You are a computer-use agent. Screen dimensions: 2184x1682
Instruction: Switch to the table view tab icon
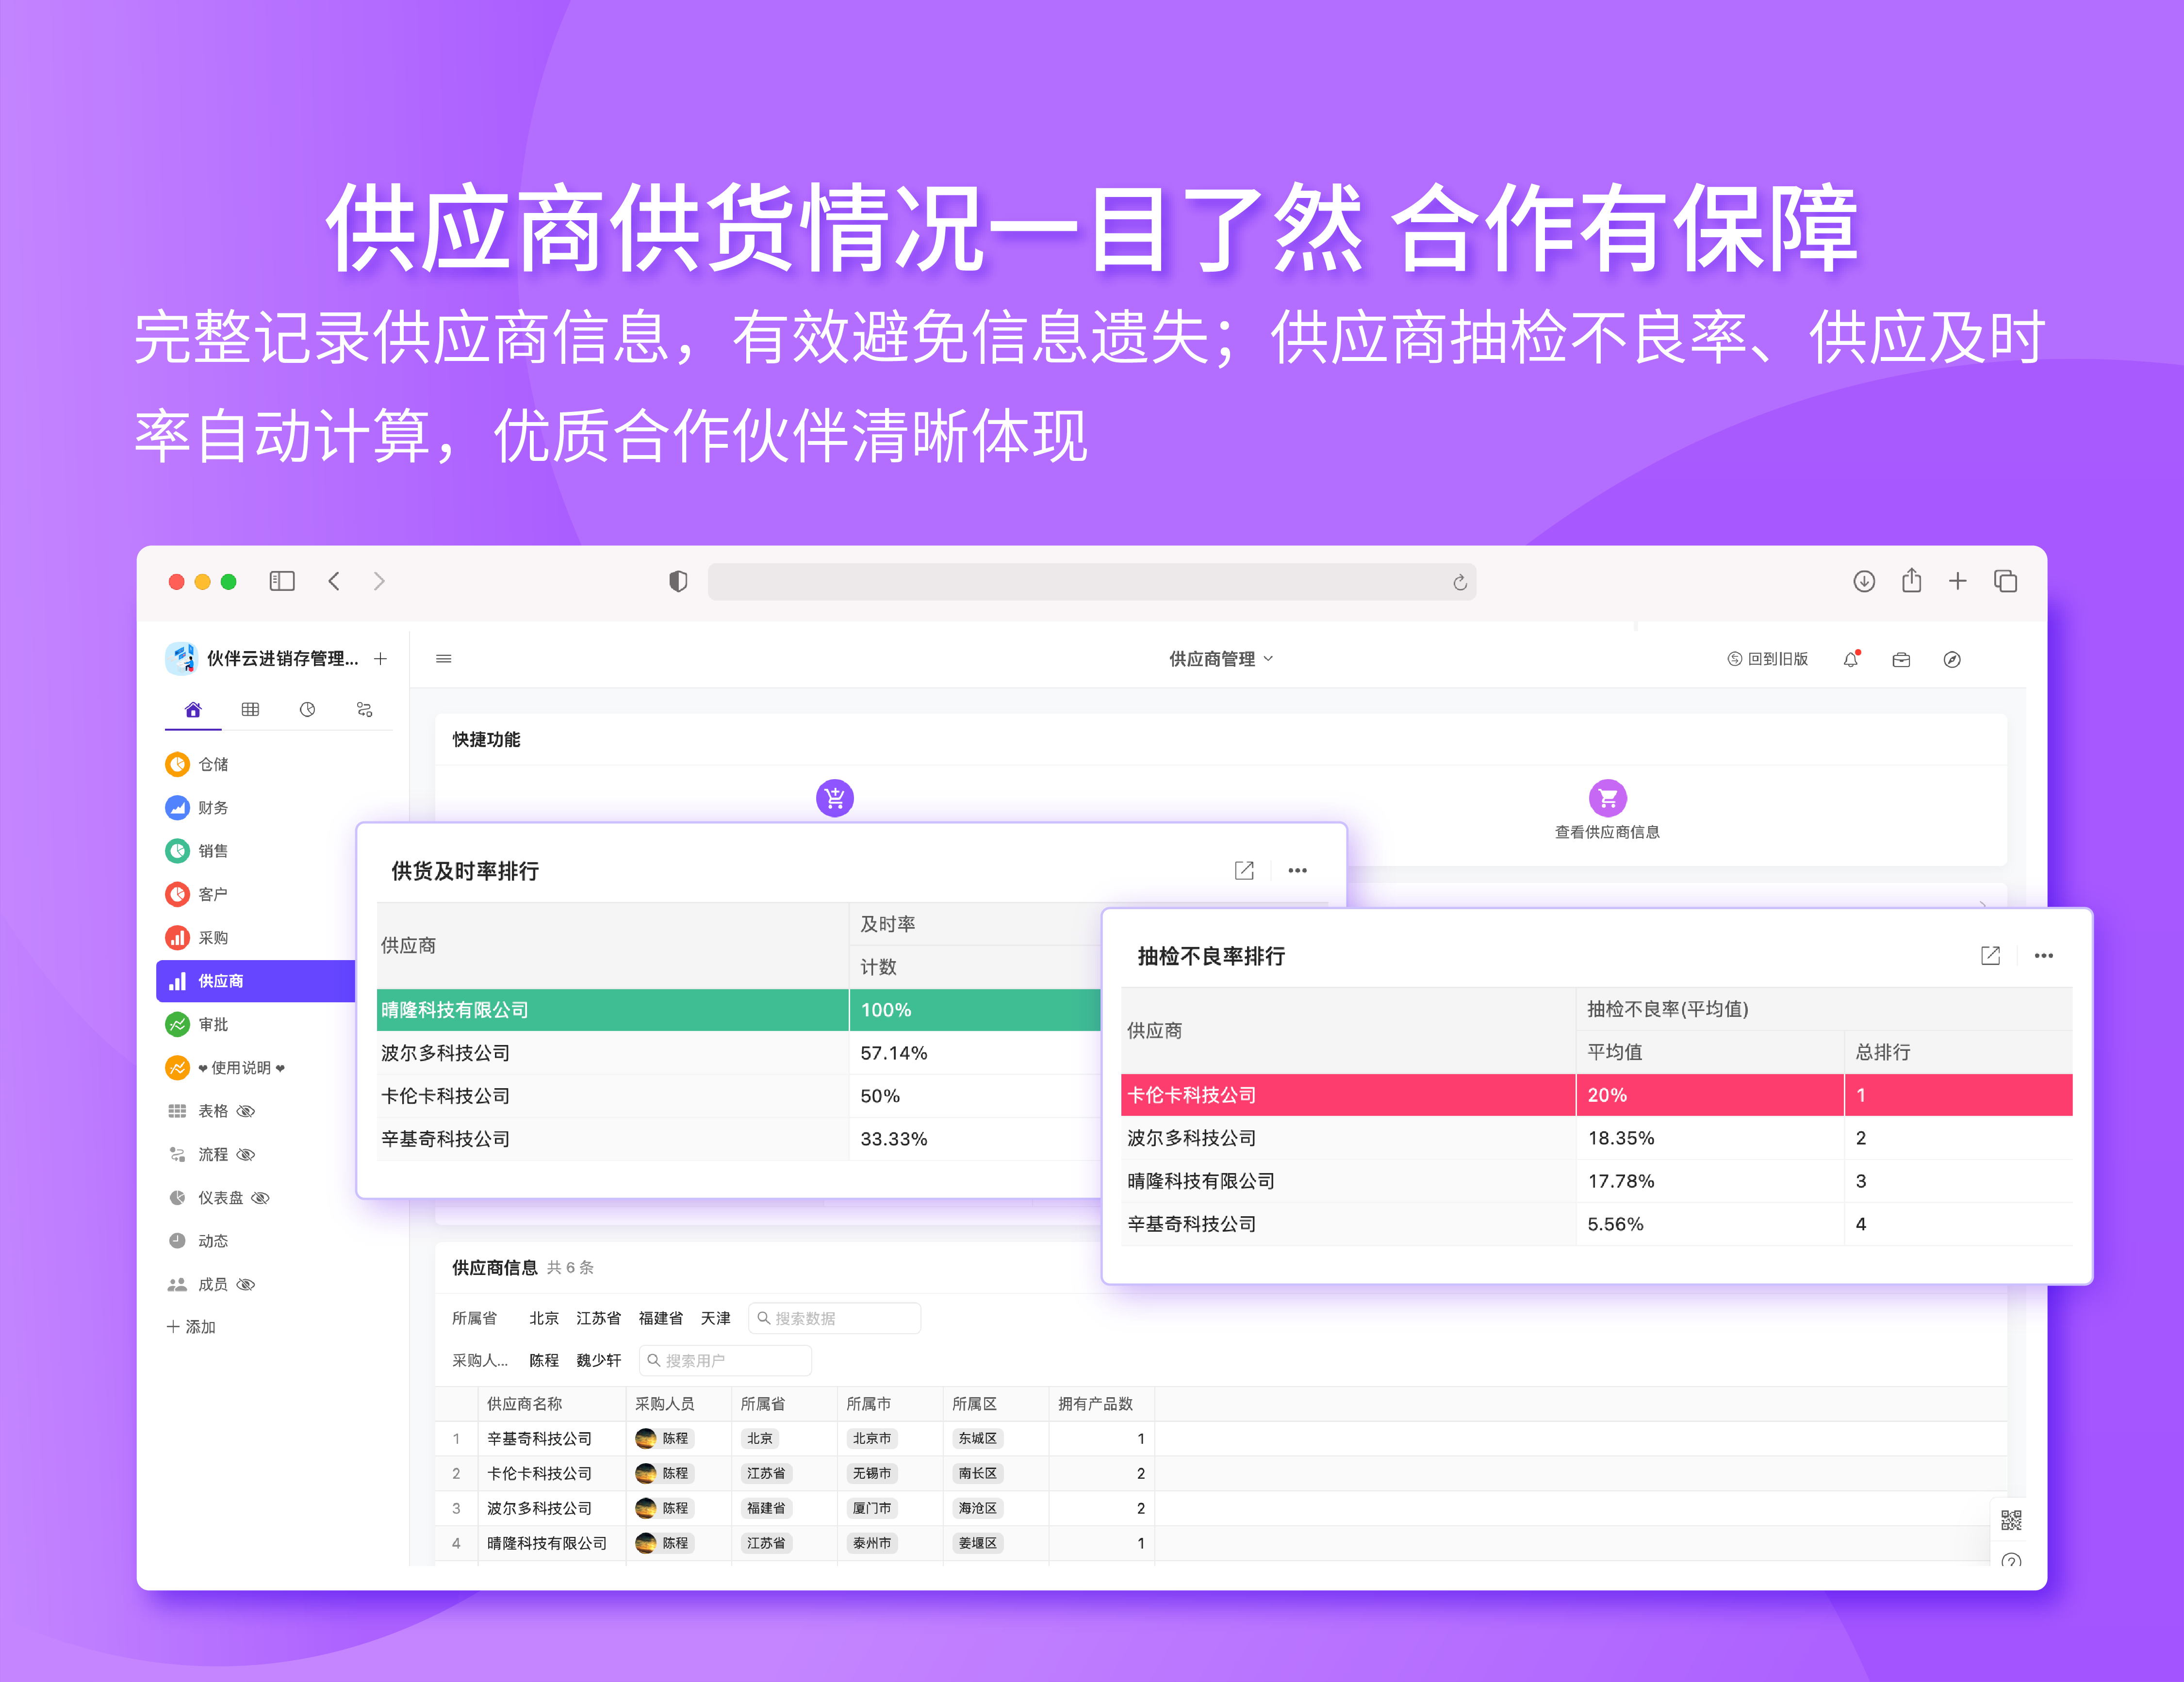click(x=250, y=709)
